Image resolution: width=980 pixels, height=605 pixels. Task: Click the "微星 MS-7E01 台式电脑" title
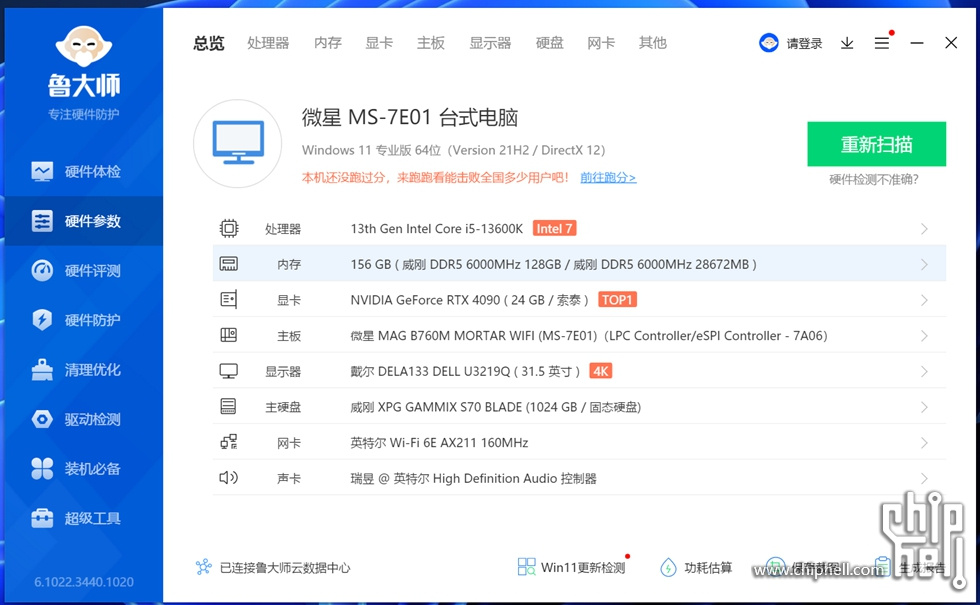coord(410,118)
